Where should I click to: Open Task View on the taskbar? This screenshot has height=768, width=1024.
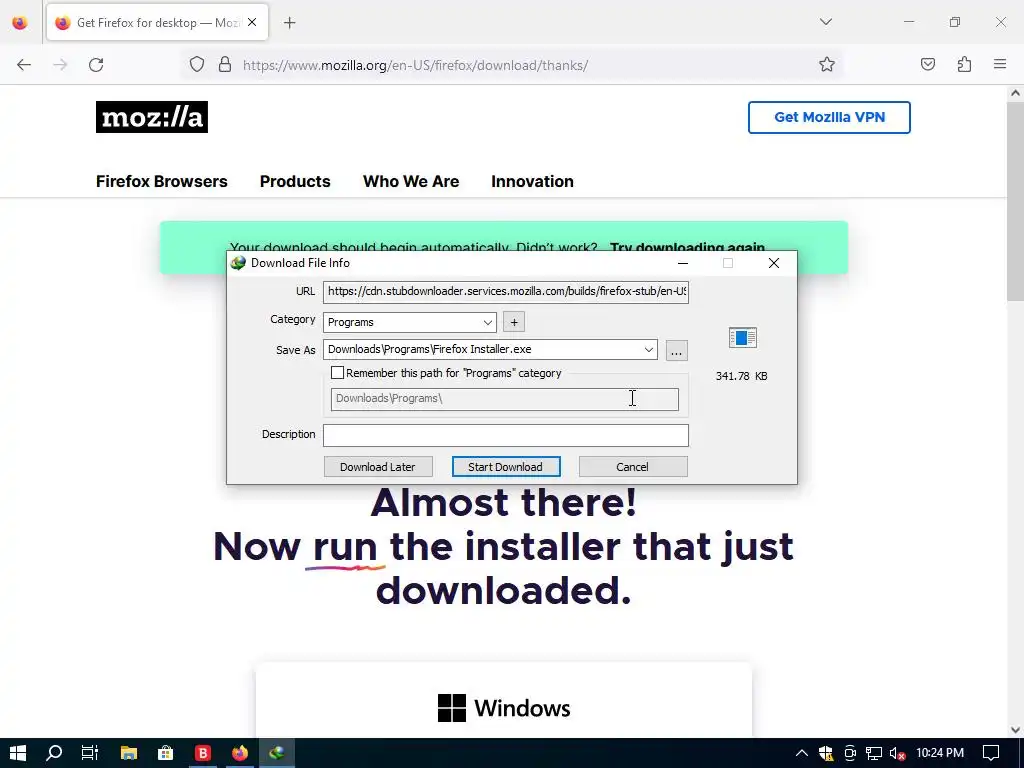(x=89, y=753)
